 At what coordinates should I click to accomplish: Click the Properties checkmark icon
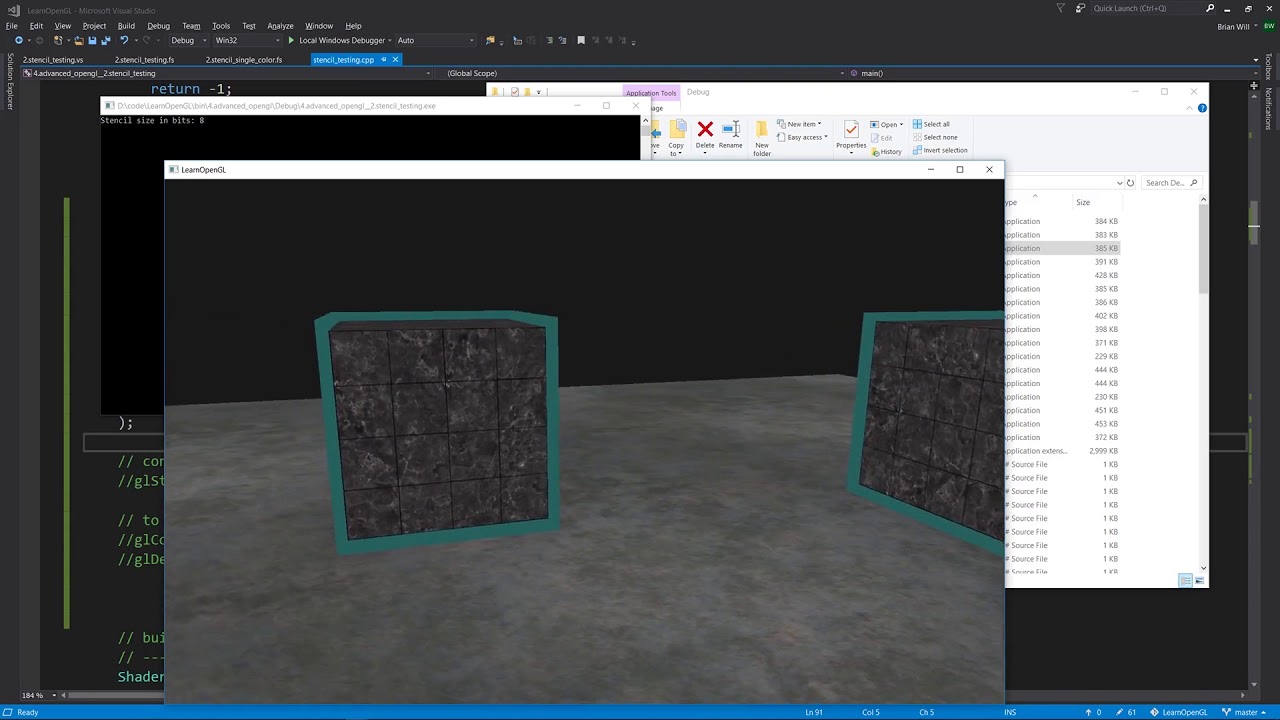[x=851, y=130]
